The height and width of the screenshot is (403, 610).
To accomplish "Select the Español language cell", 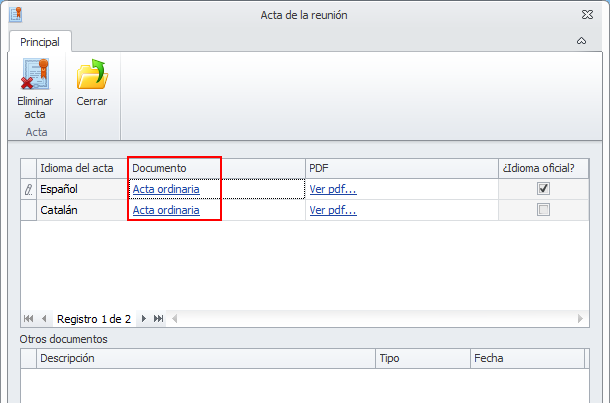I will tap(82, 189).
